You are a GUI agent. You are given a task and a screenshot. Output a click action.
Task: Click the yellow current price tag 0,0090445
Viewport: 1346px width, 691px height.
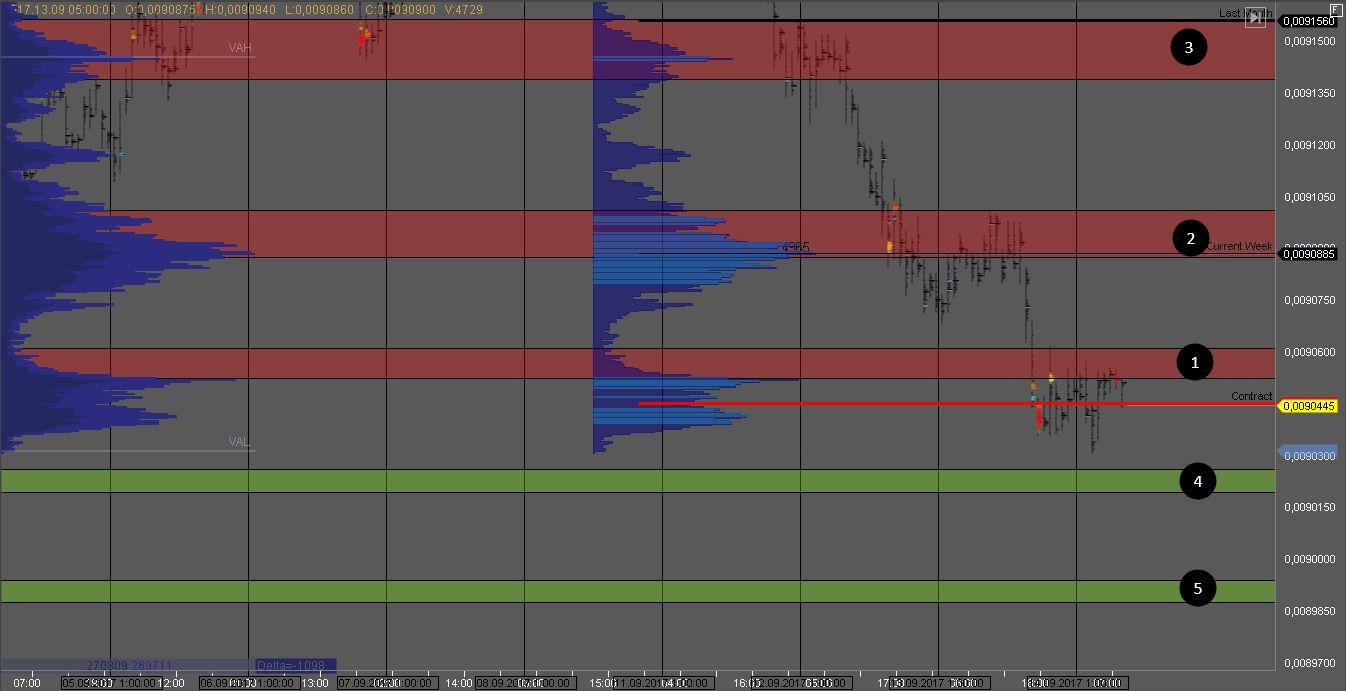[1309, 406]
